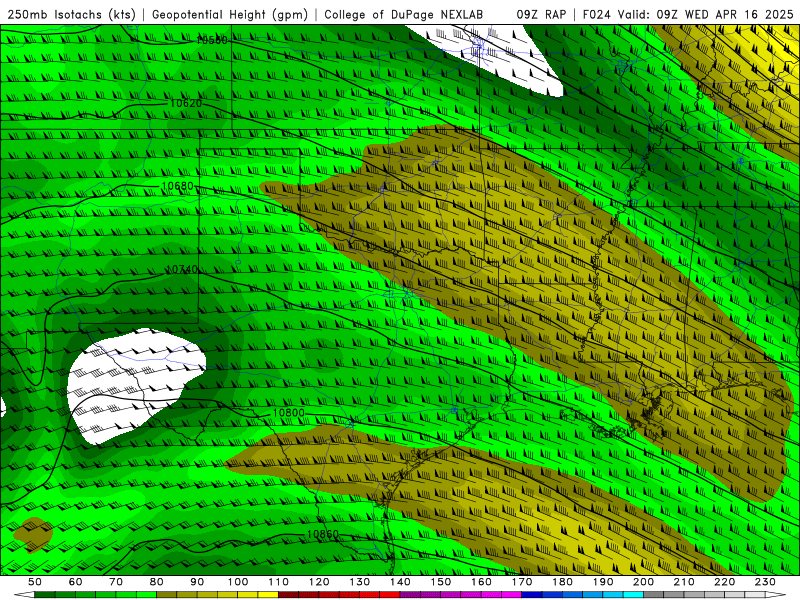Select the '160' scale number
The width and height of the screenshot is (800, 600).
[x=481, y=582]
